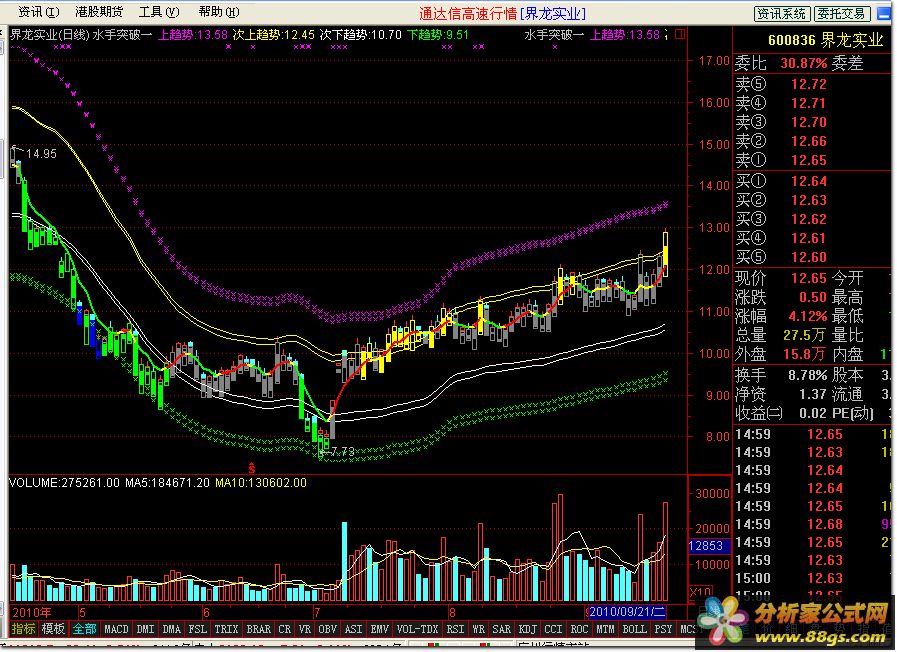Screen dimensions: 897x652
Task: Select the FSL indicator tab
Action: click(198, 629)
